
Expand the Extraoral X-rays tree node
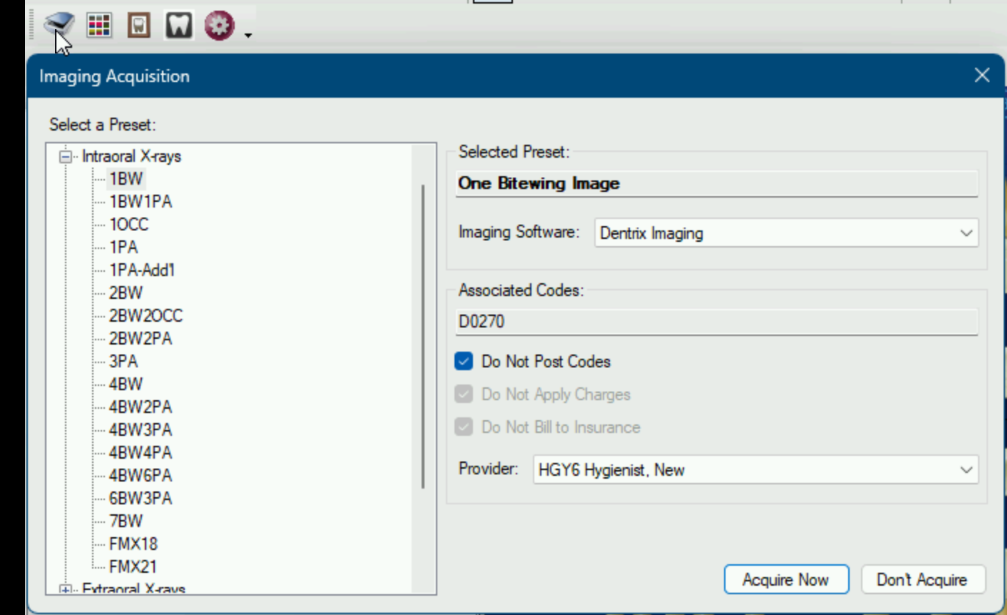(66, 589)
